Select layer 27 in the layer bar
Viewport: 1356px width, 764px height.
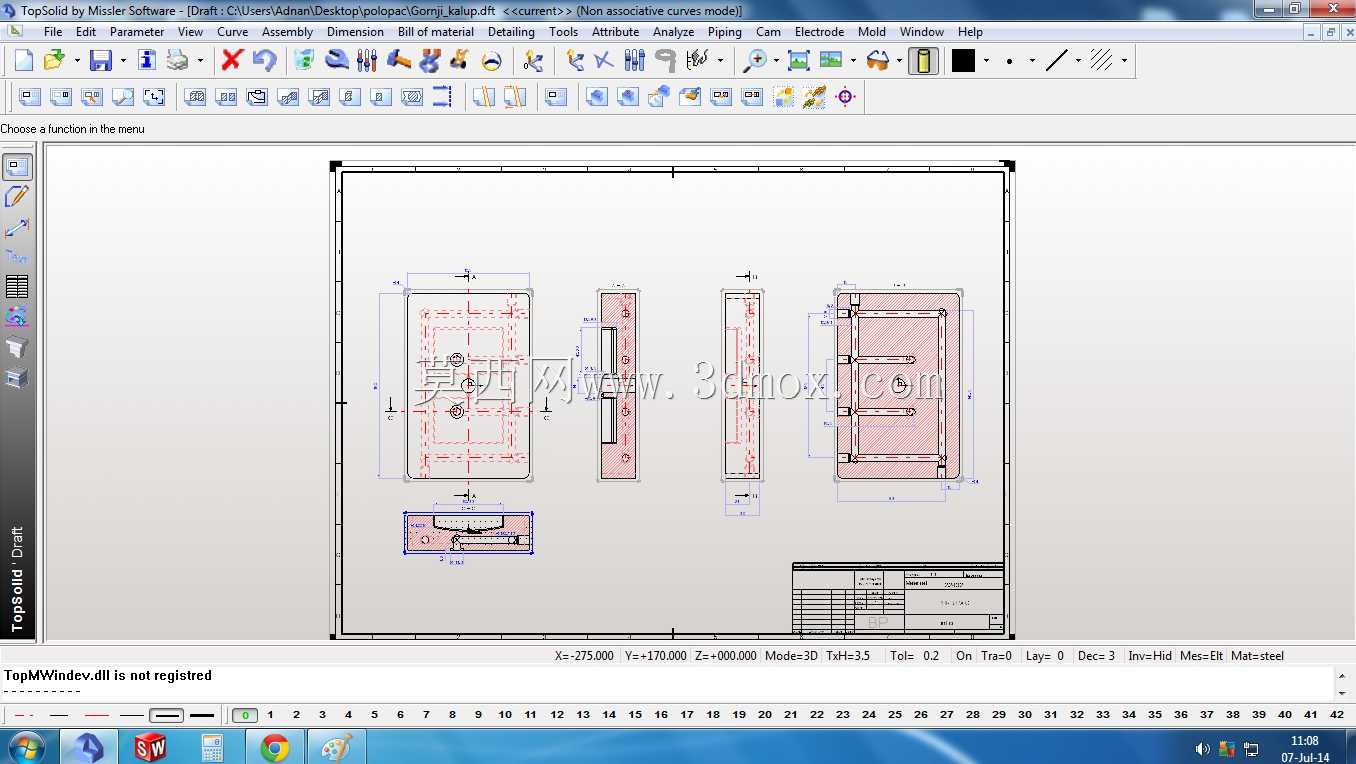pos(947,715)
